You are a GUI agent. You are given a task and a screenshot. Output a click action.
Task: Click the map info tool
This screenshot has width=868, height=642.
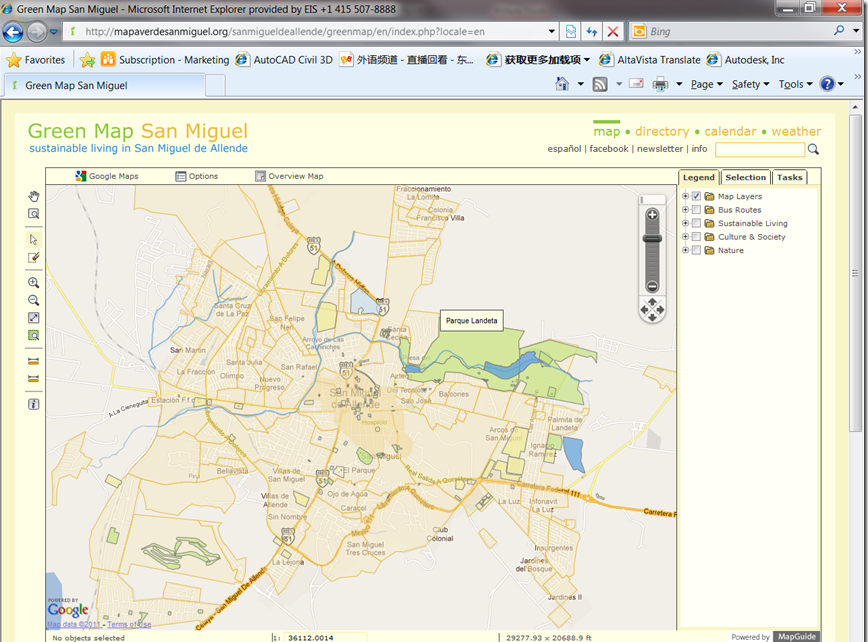point(34,404)
